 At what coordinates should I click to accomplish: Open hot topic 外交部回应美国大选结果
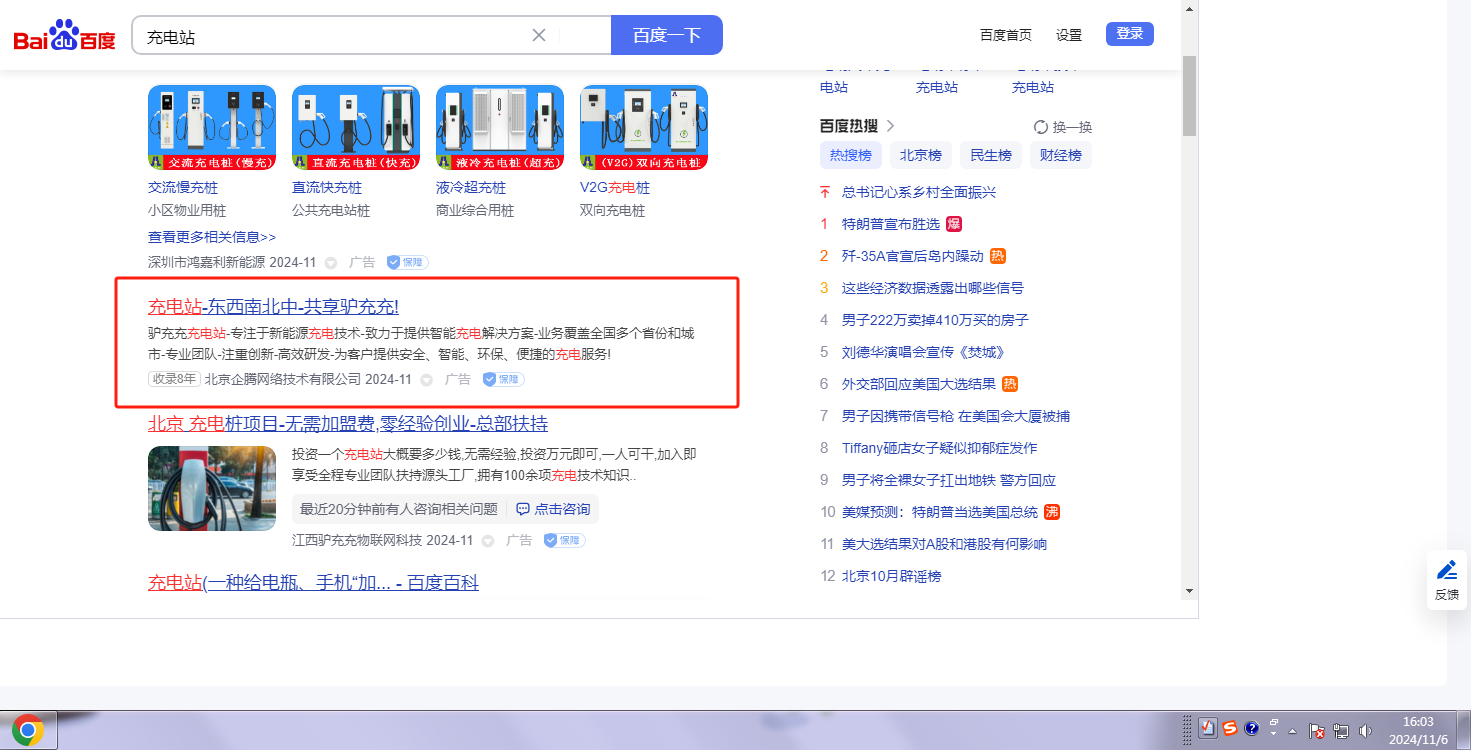click(919, 384)
